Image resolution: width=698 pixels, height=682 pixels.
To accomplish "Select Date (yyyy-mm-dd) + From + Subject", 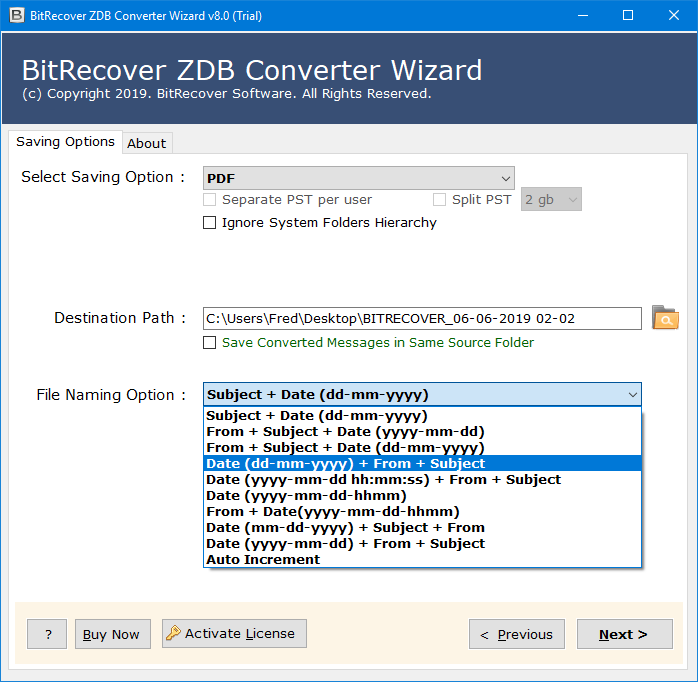I will click(x=422, y=544).
